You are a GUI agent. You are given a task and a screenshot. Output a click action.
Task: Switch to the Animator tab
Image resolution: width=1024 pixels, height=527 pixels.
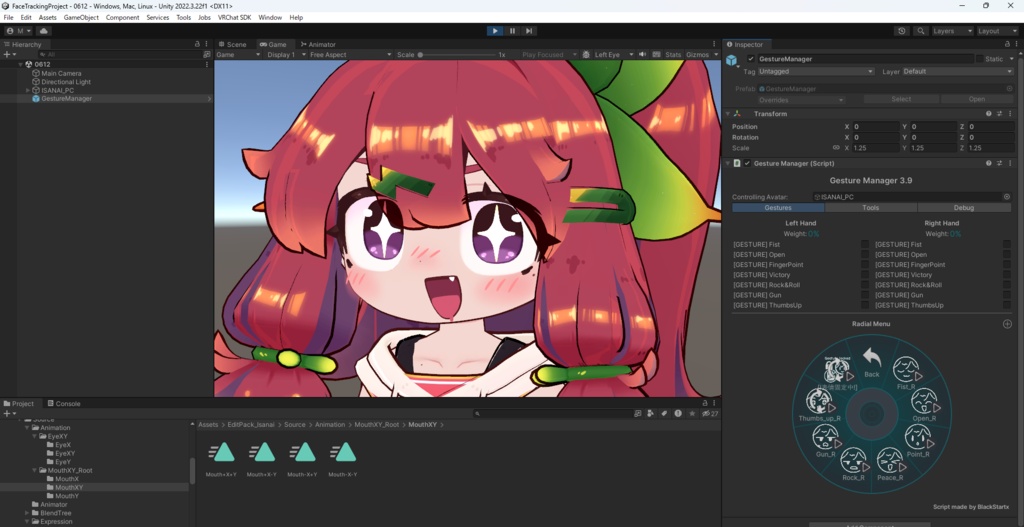pos(317,44)
